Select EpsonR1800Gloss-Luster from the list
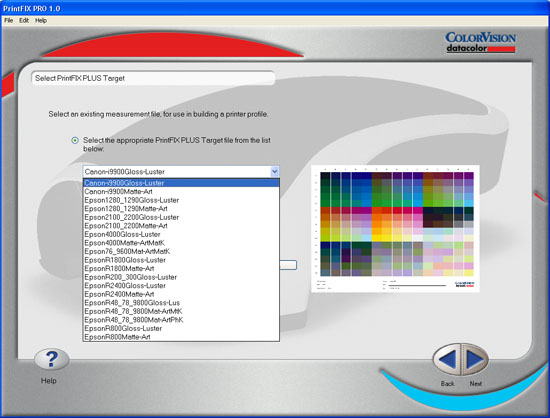The height and width of the screenshot is (418, 550). tap(181, 260)
